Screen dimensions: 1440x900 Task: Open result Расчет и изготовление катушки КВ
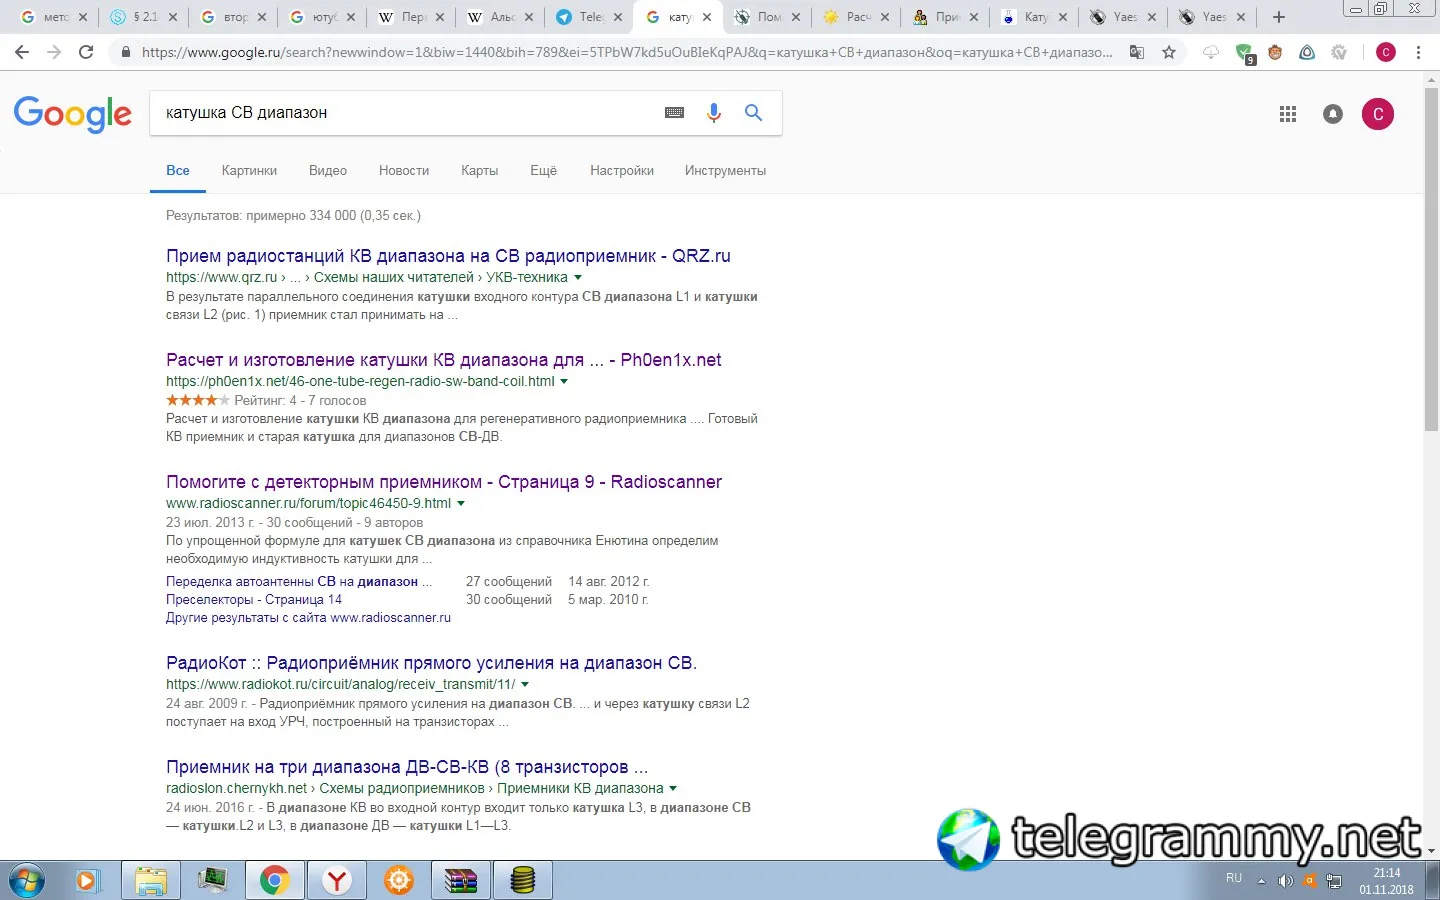444,360
